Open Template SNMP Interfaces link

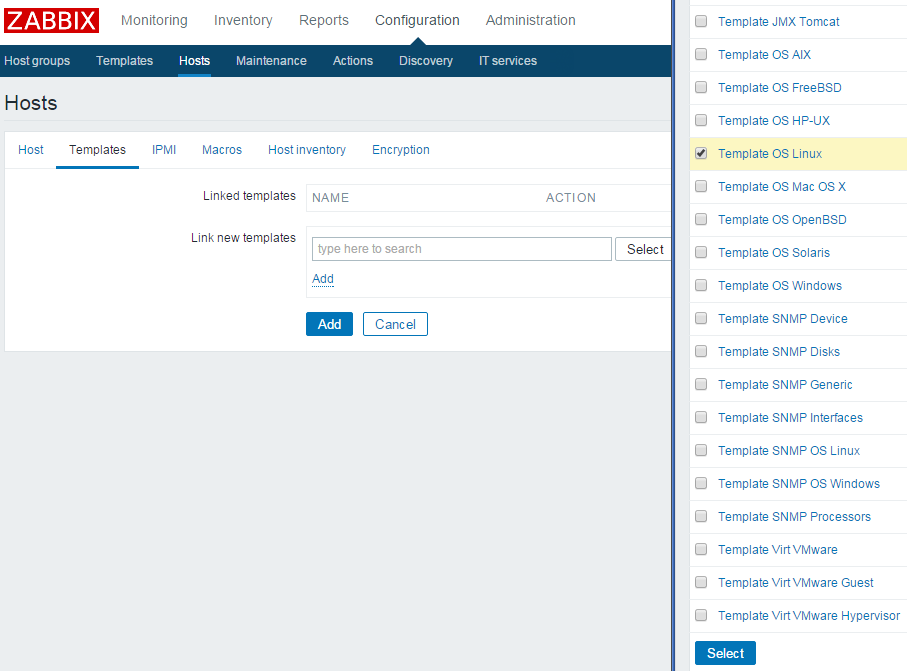[x=790, y=418]
